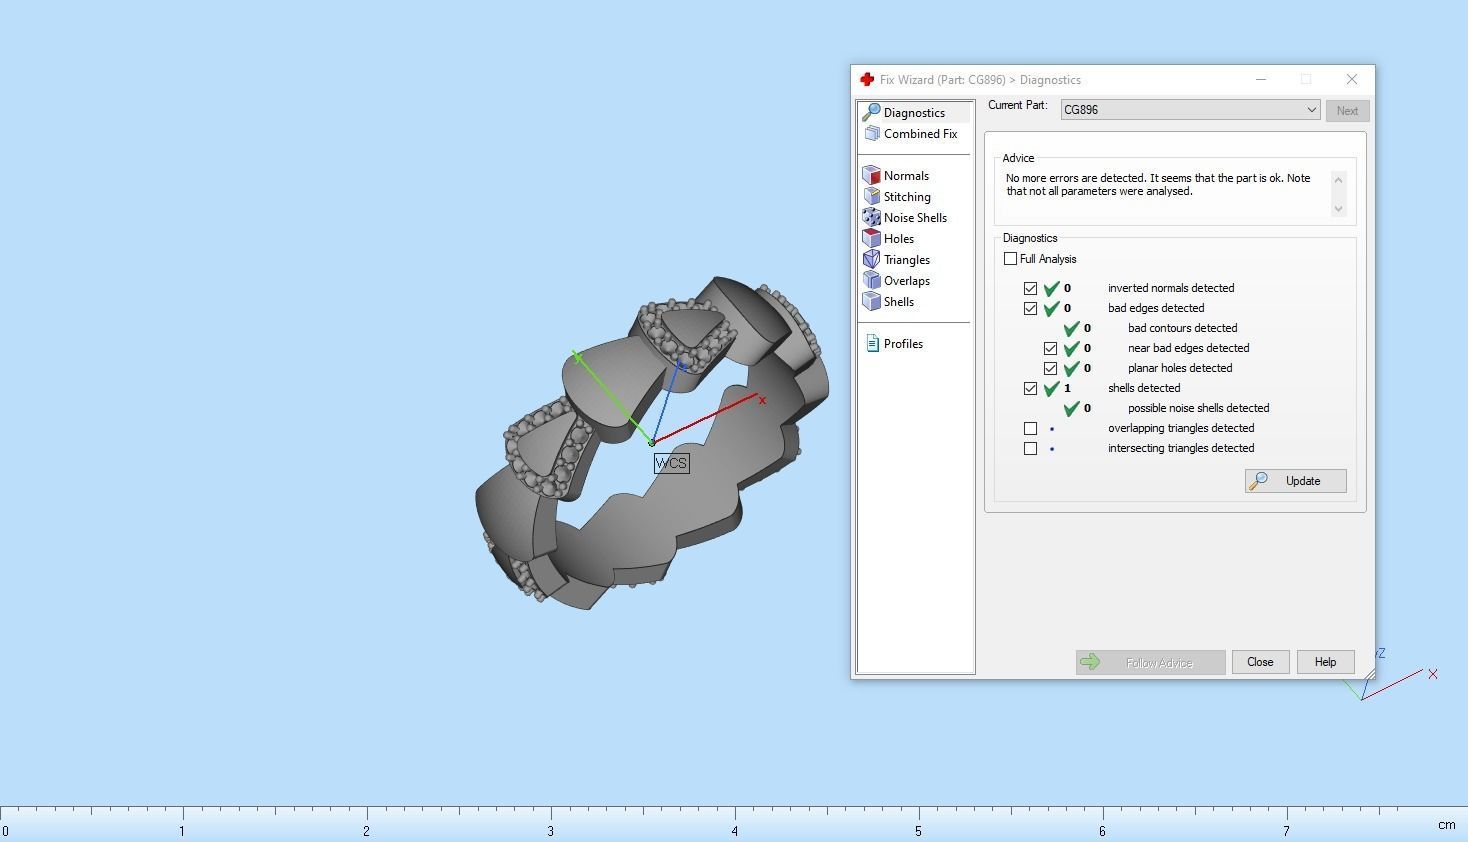The image size is (1468, 842).
Task: Open the Current Part dropdown
Action: coord(1190,110)
